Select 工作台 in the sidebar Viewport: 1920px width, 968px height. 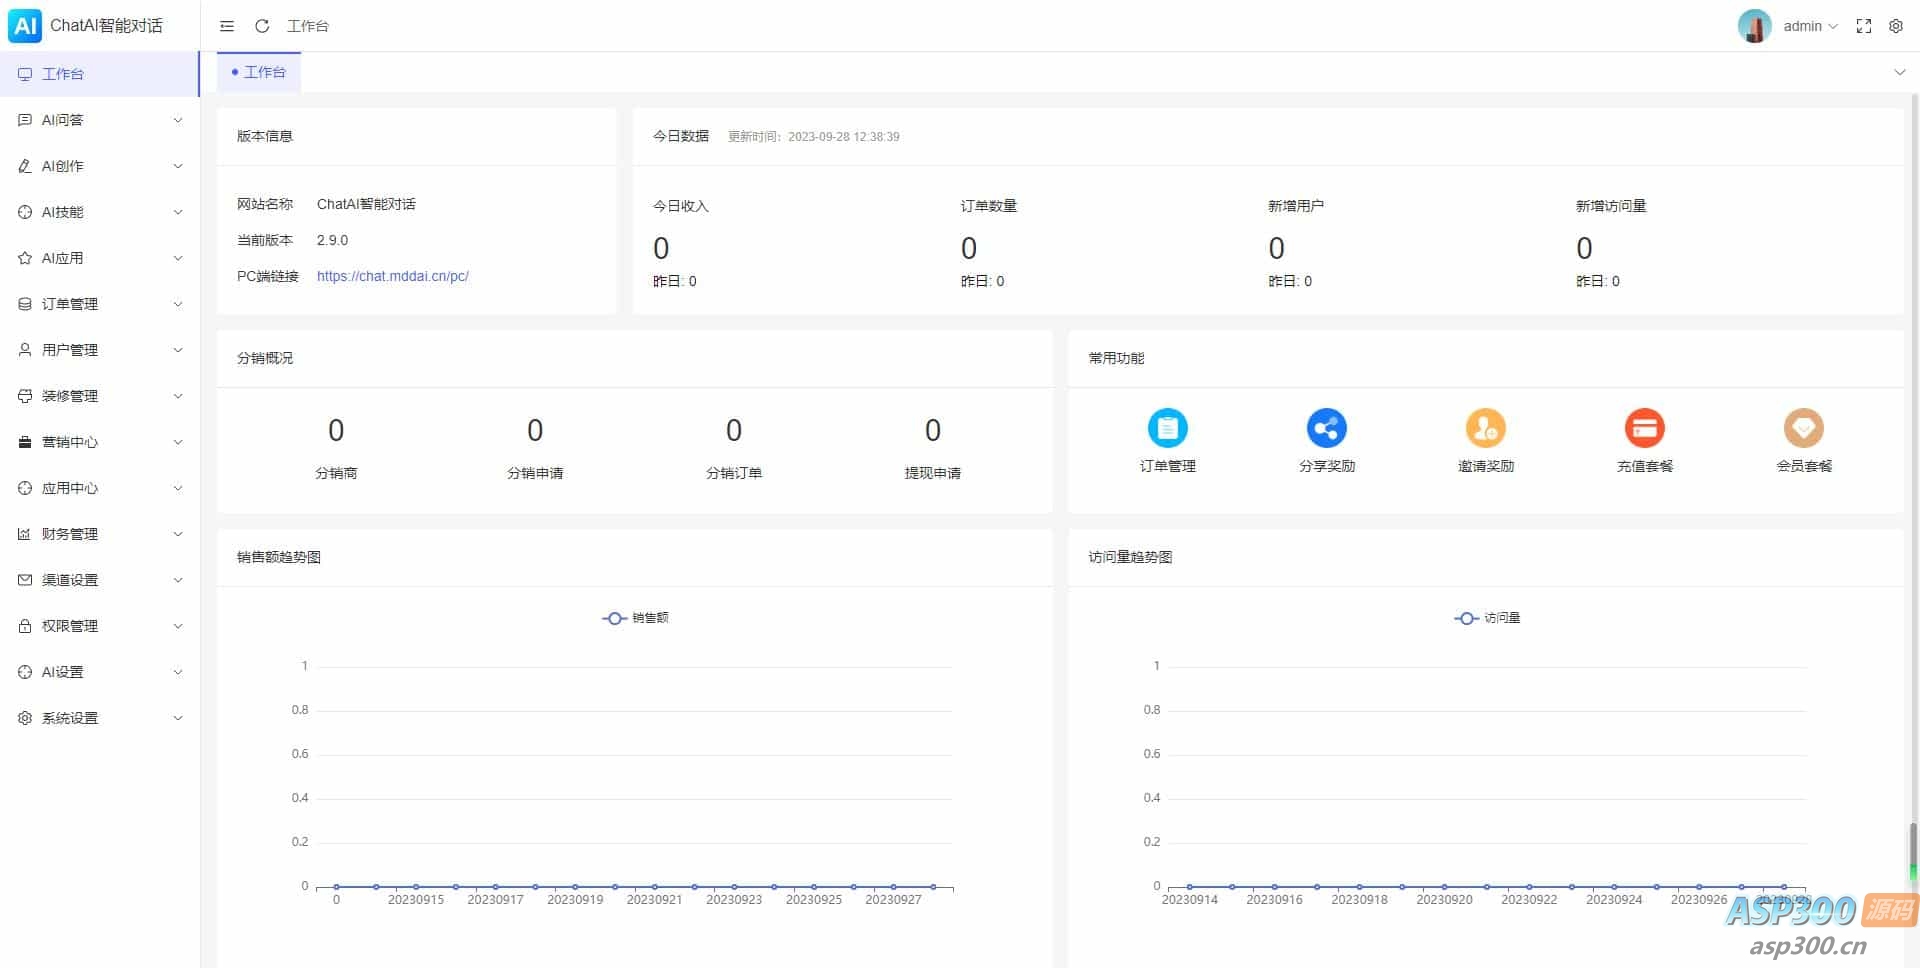63,74
